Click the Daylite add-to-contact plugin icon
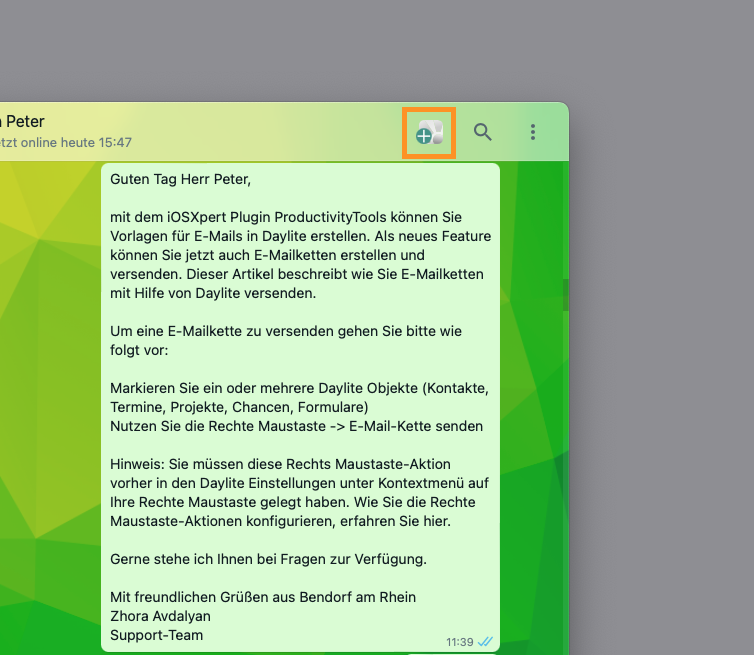The width and height of the screenshot is (754, 655). 429,133
